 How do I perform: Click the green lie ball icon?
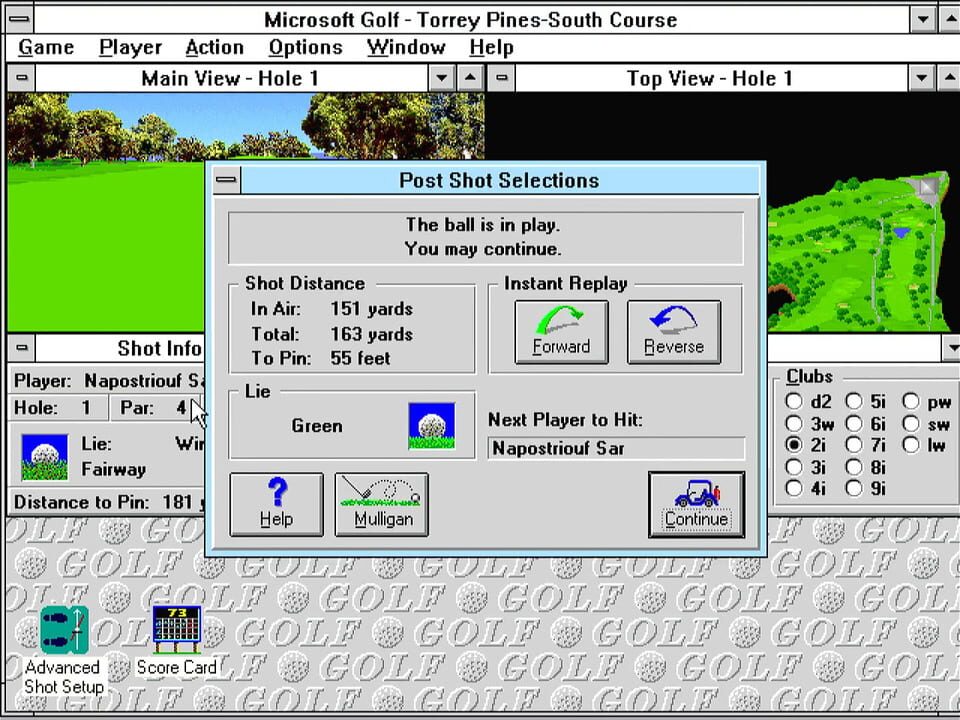pos(431,426)
